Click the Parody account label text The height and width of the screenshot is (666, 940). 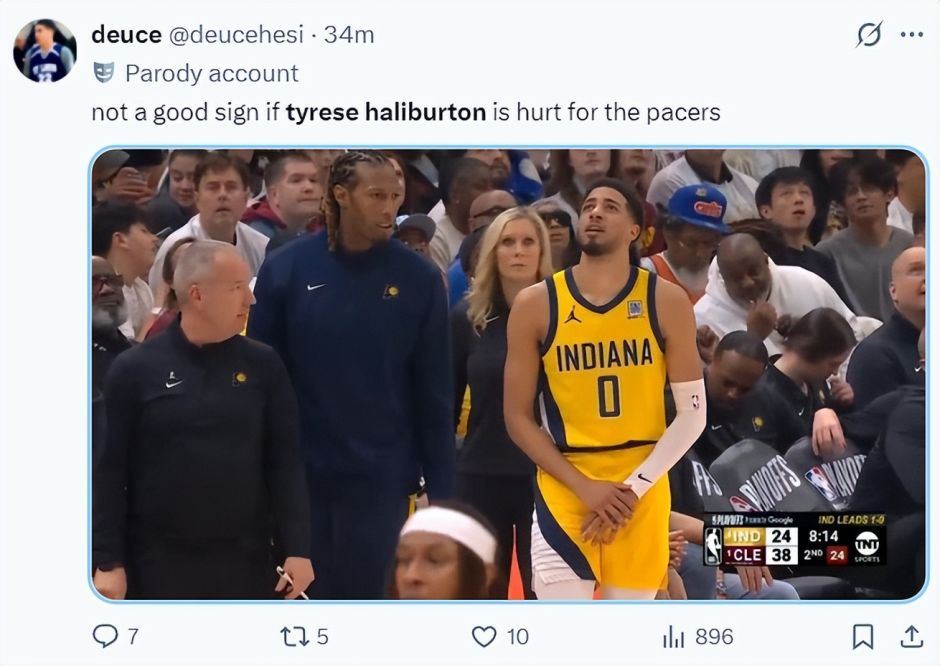coord(211,73)
